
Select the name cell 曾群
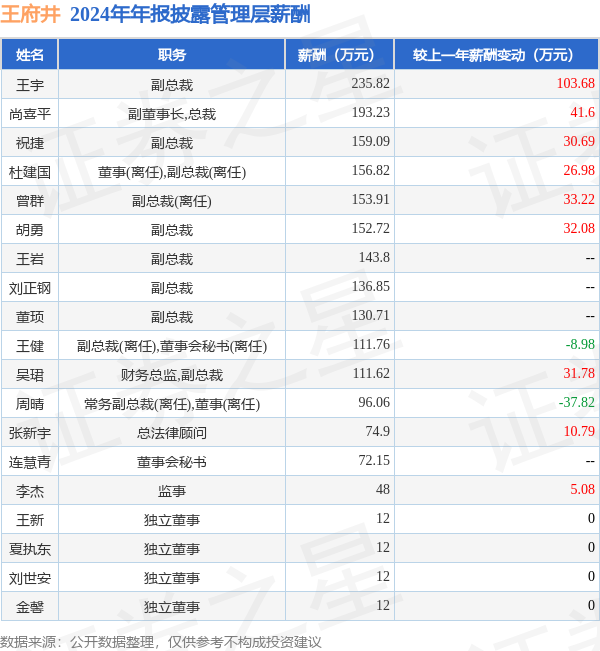coord(29,201)
